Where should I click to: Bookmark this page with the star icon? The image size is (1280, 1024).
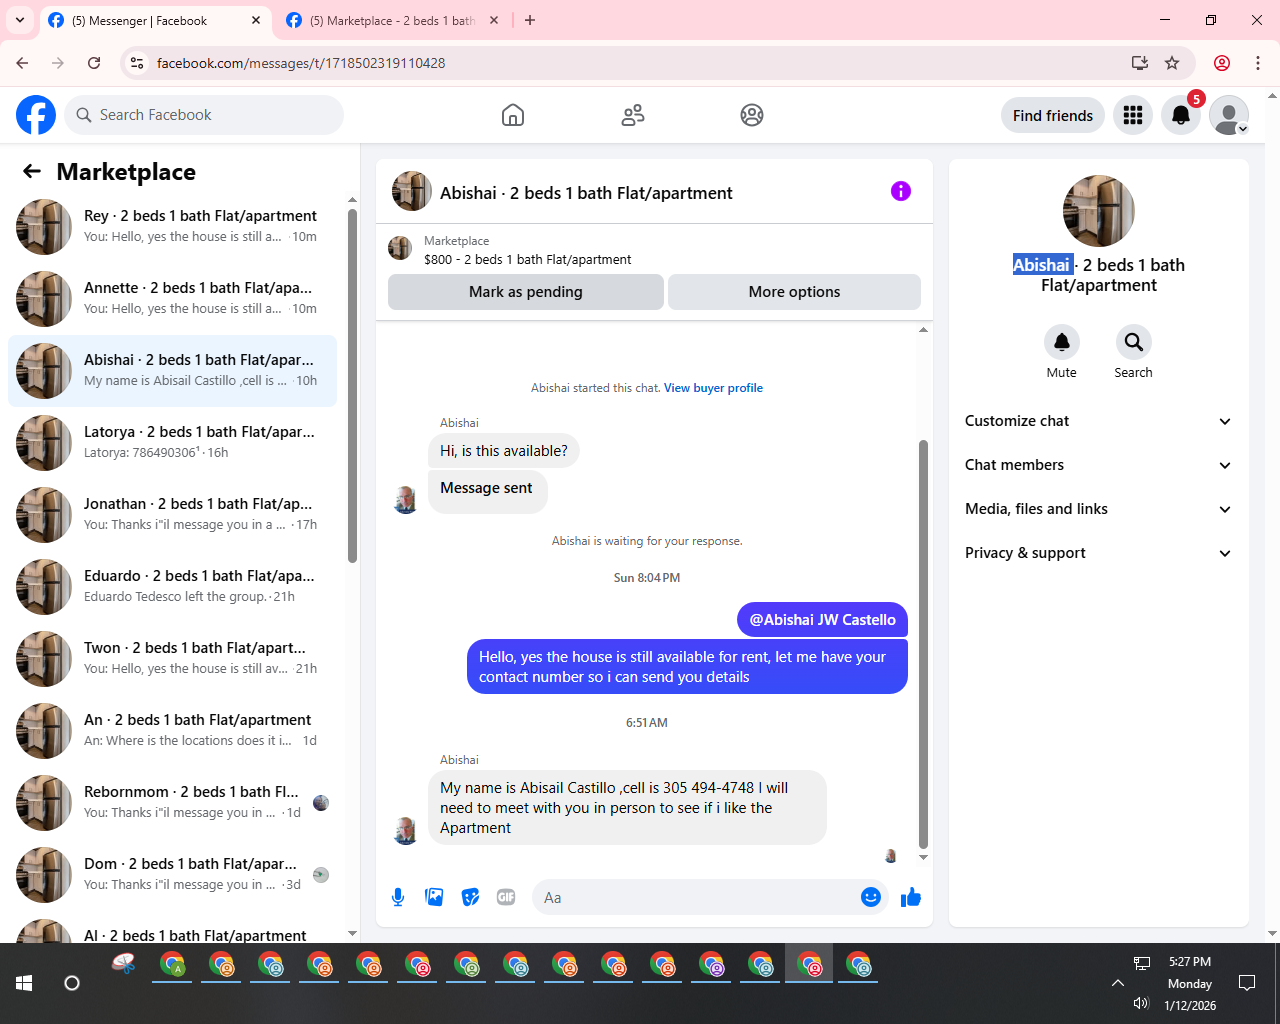click(x=1172, y=63)
